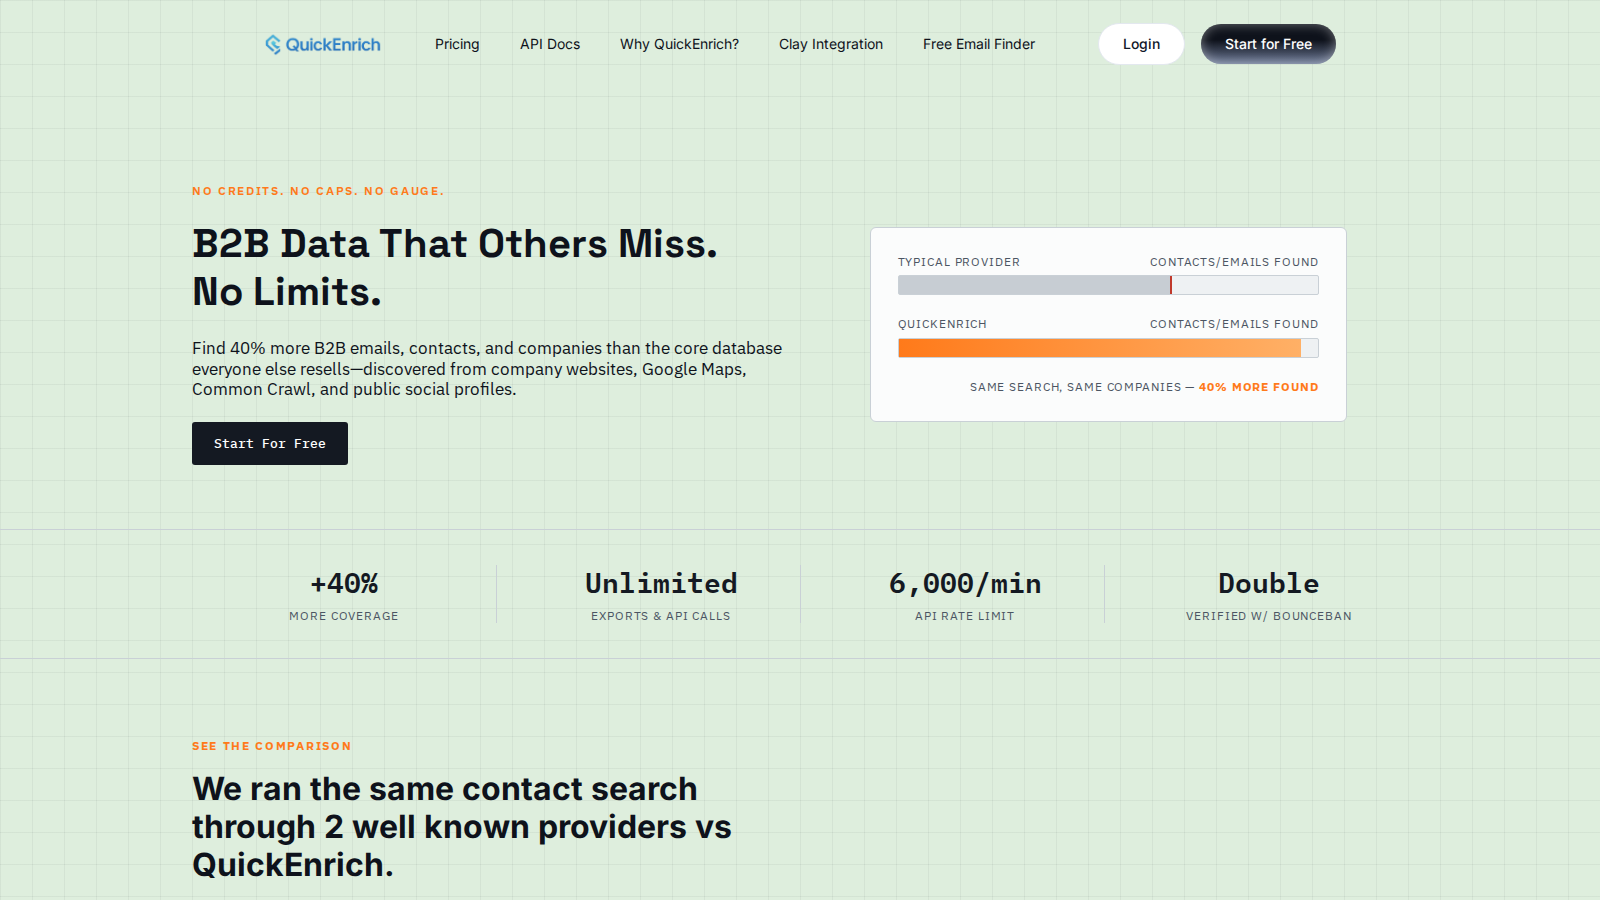Visit the Clay Integration page
The height and width of the screenshot is (900, 1600).
[831, 44]
